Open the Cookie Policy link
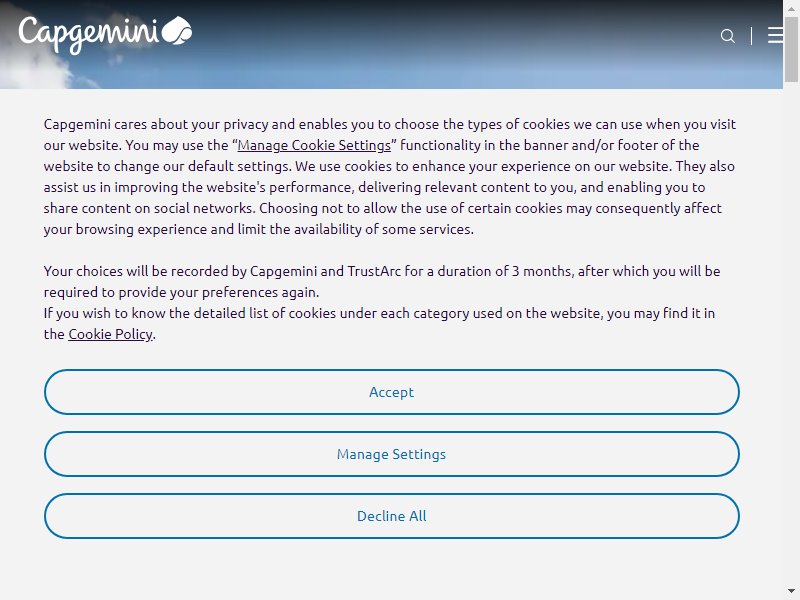Screen dimensions: 800x600 coord(110,334)
